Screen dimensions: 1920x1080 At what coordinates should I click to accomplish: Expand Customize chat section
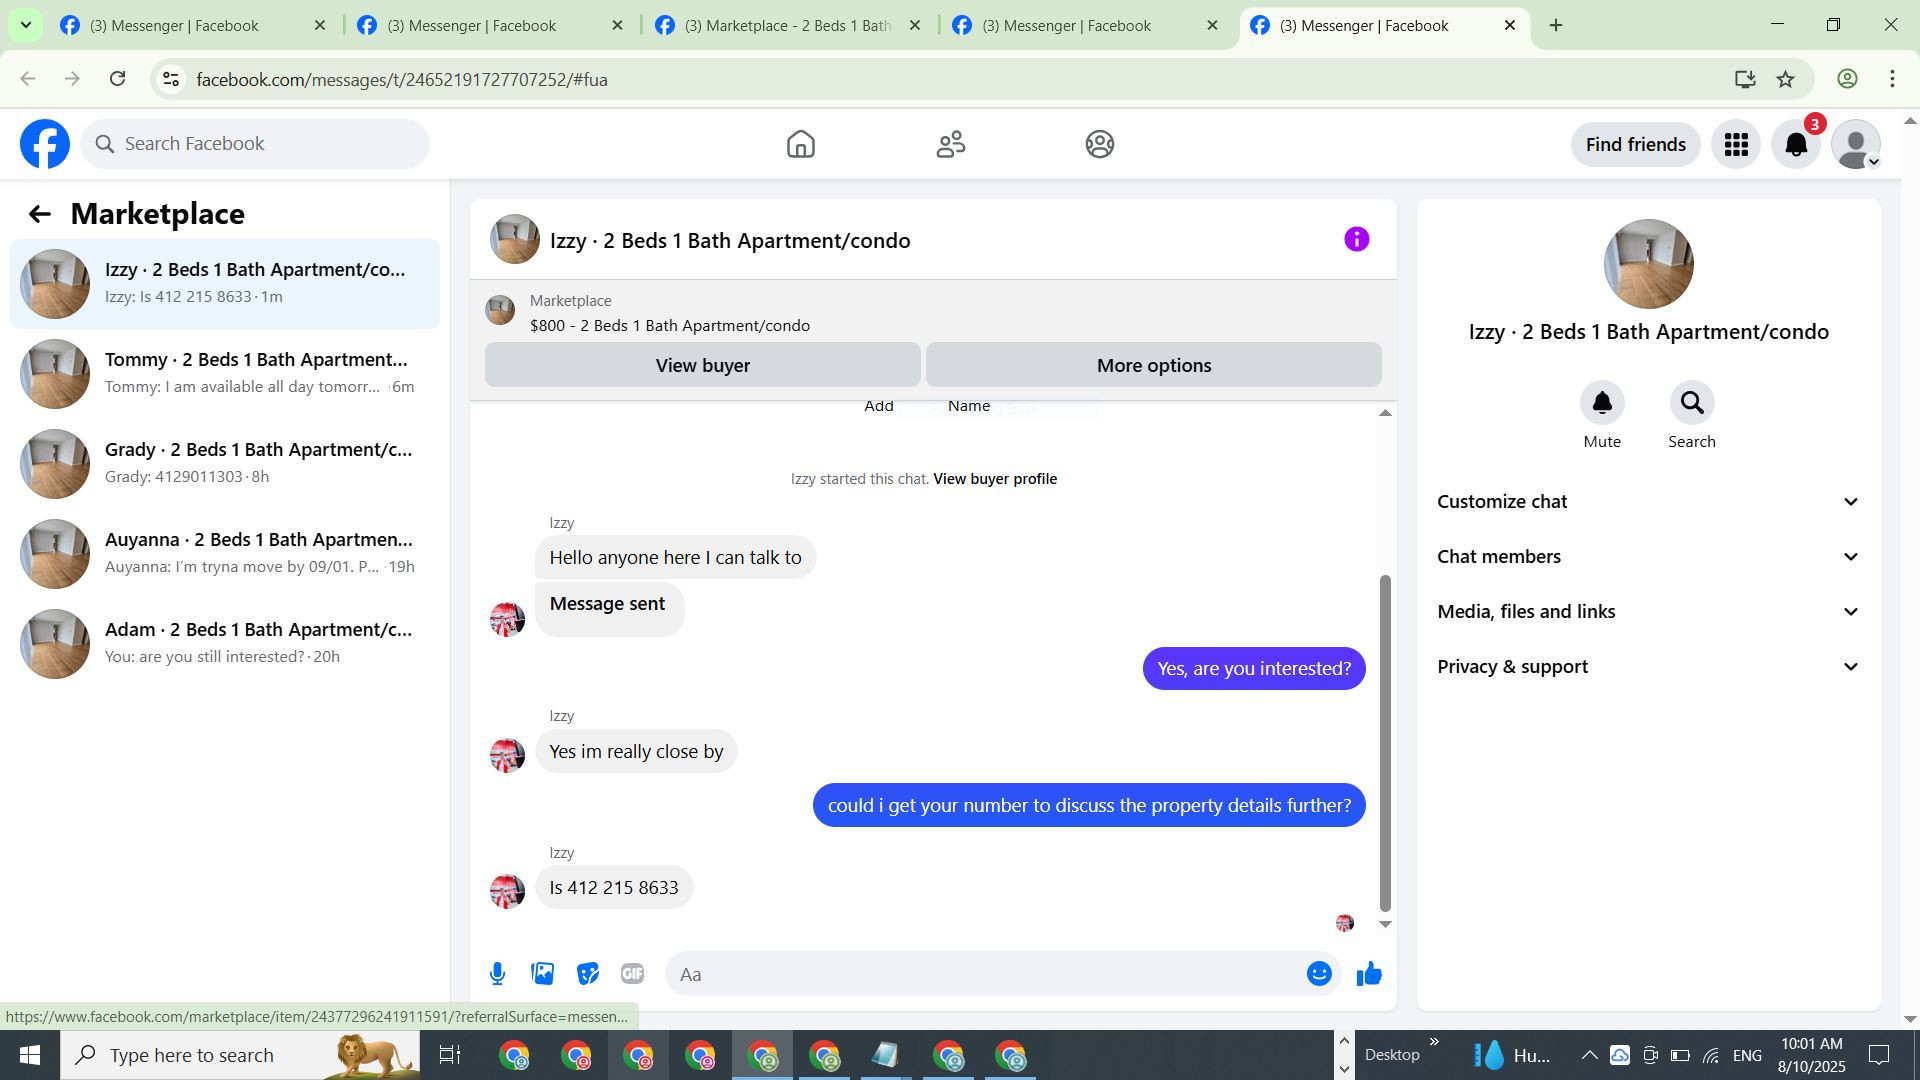(x=1648, y=502)
